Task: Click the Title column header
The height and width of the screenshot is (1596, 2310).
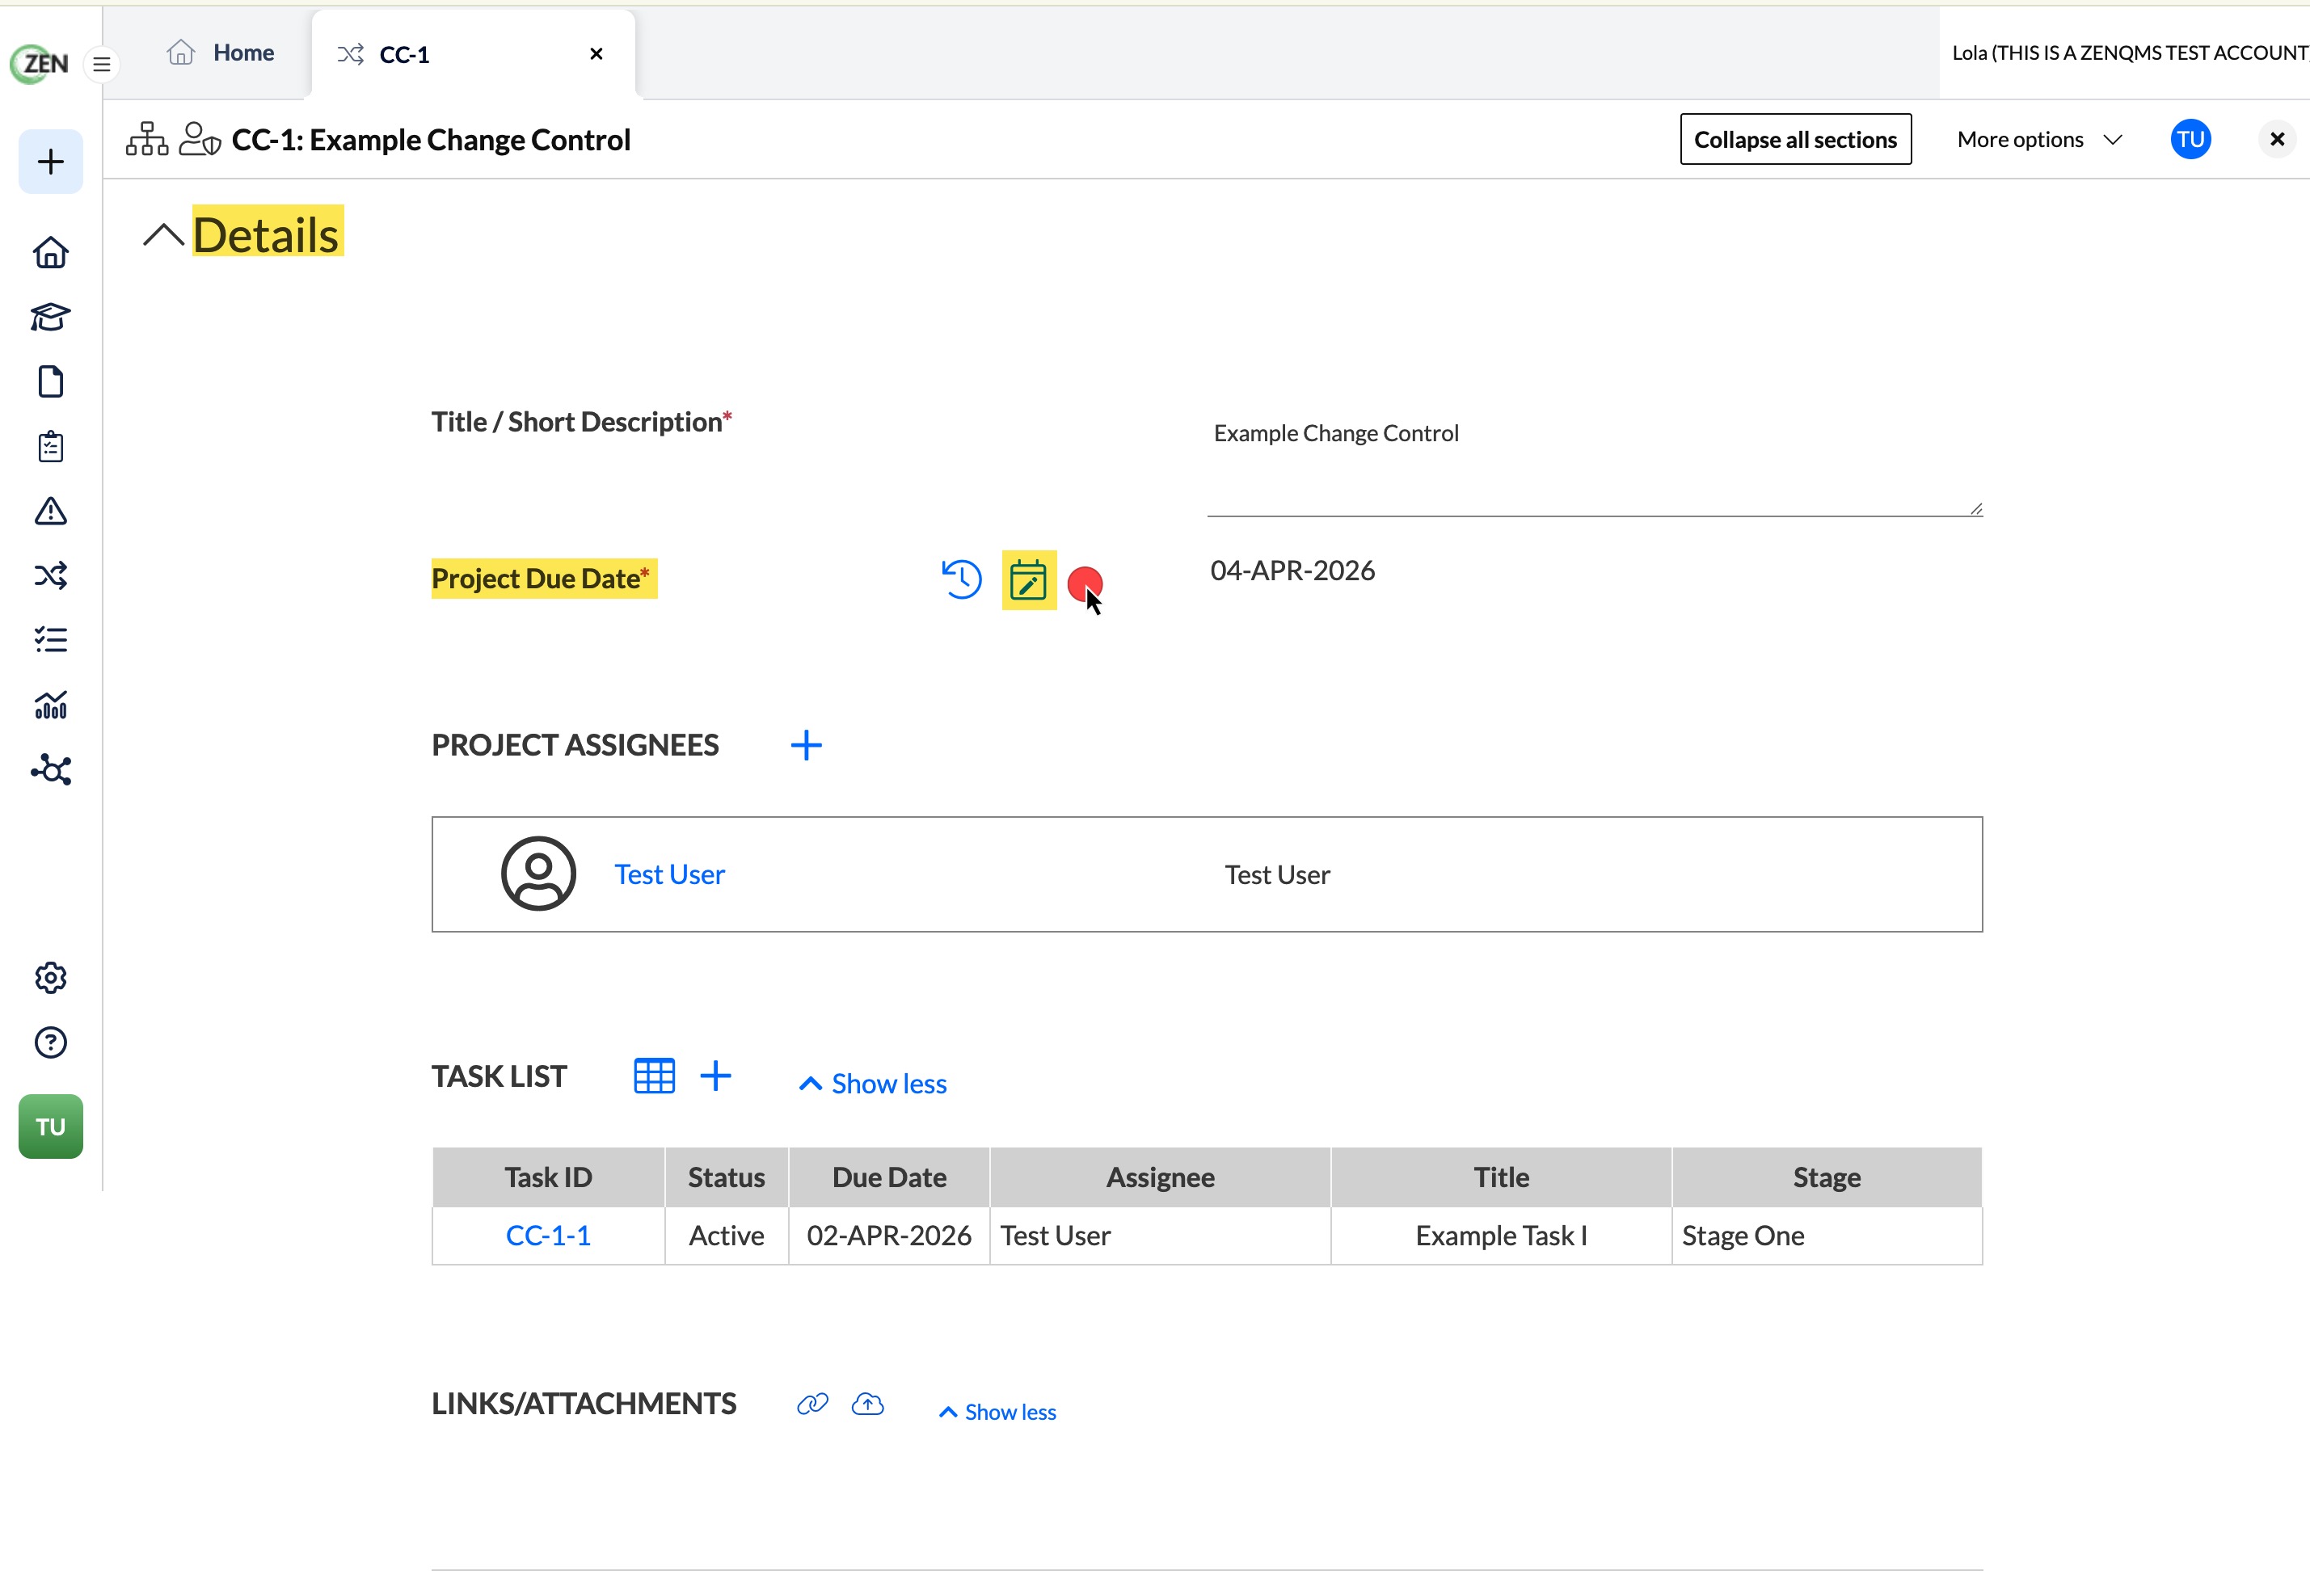Action: pos(1501,1178)
